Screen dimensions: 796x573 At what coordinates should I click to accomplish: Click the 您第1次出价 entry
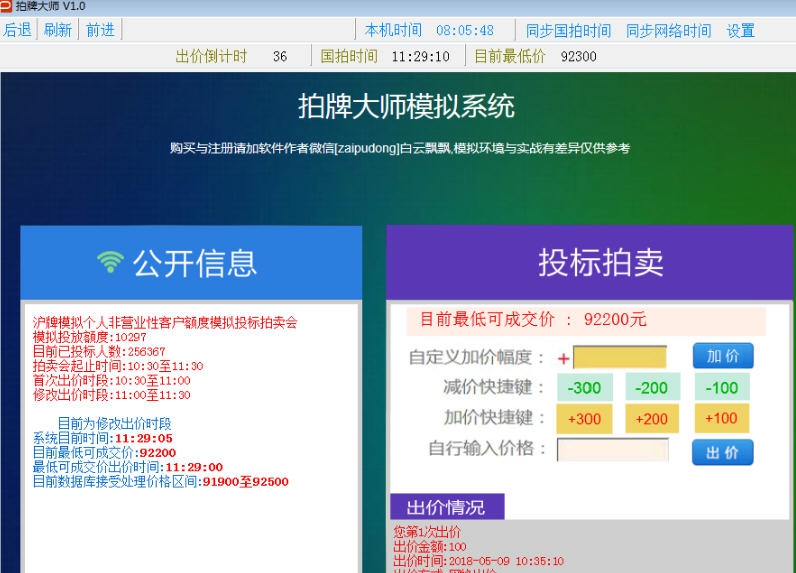coord(427,532)
